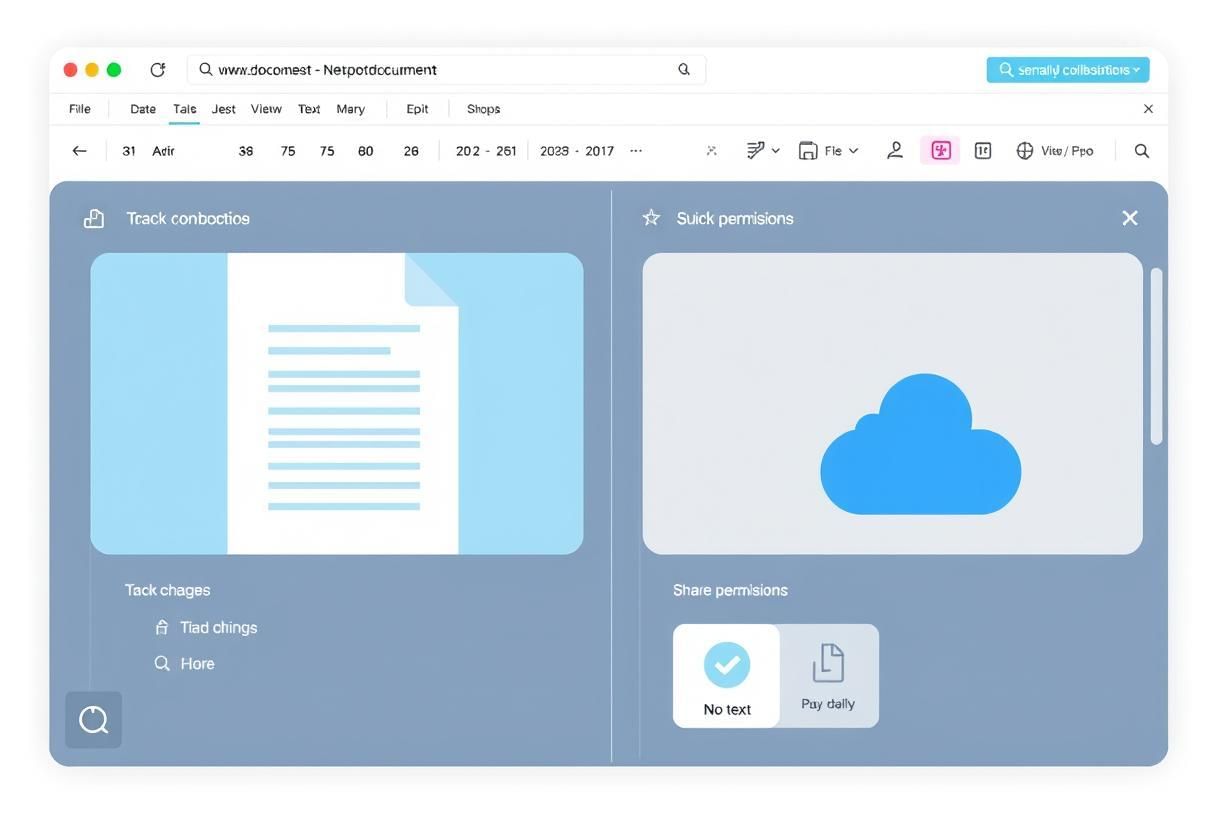The height and width of the screenshot is (832, 1216).
Task: Open the blue collaborators dropdown button
Action: point(1067,70)
